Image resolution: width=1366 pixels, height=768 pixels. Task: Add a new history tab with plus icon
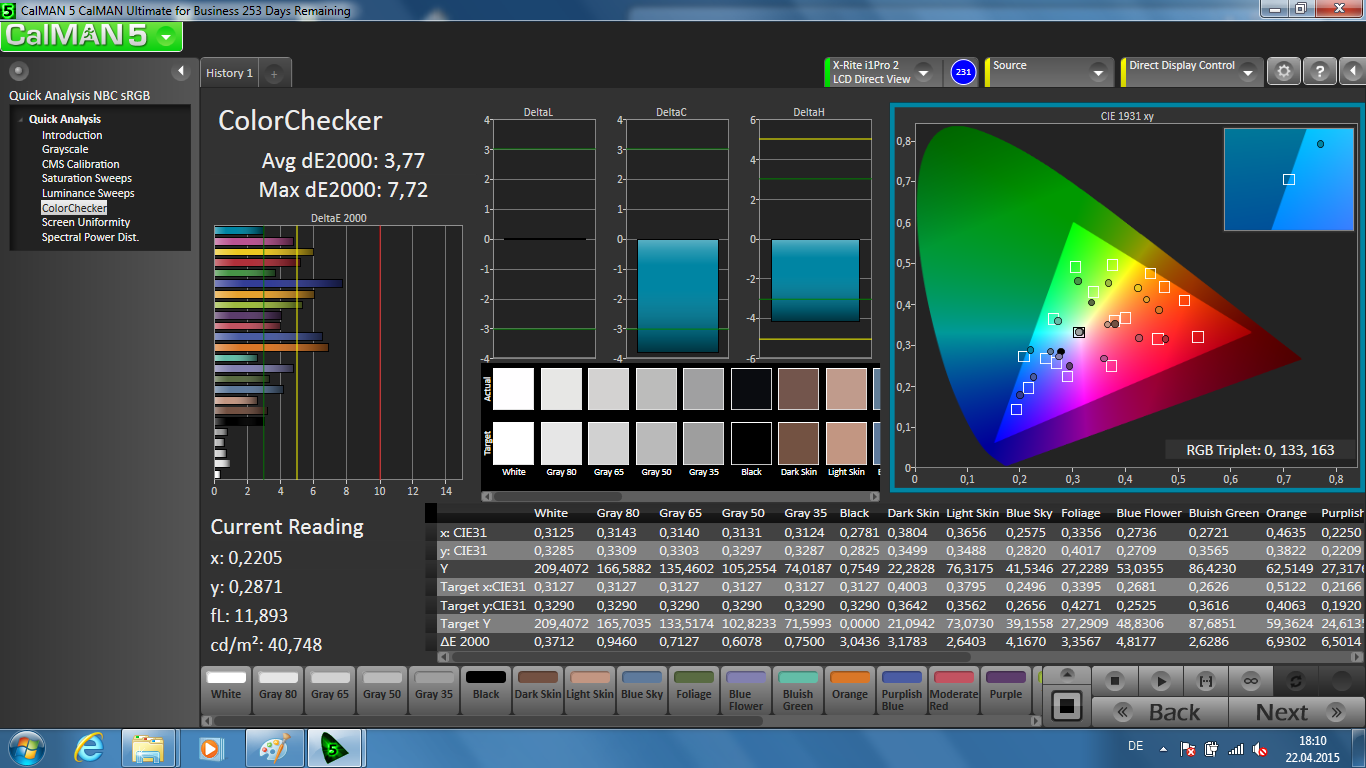click(x=275, y=73)
